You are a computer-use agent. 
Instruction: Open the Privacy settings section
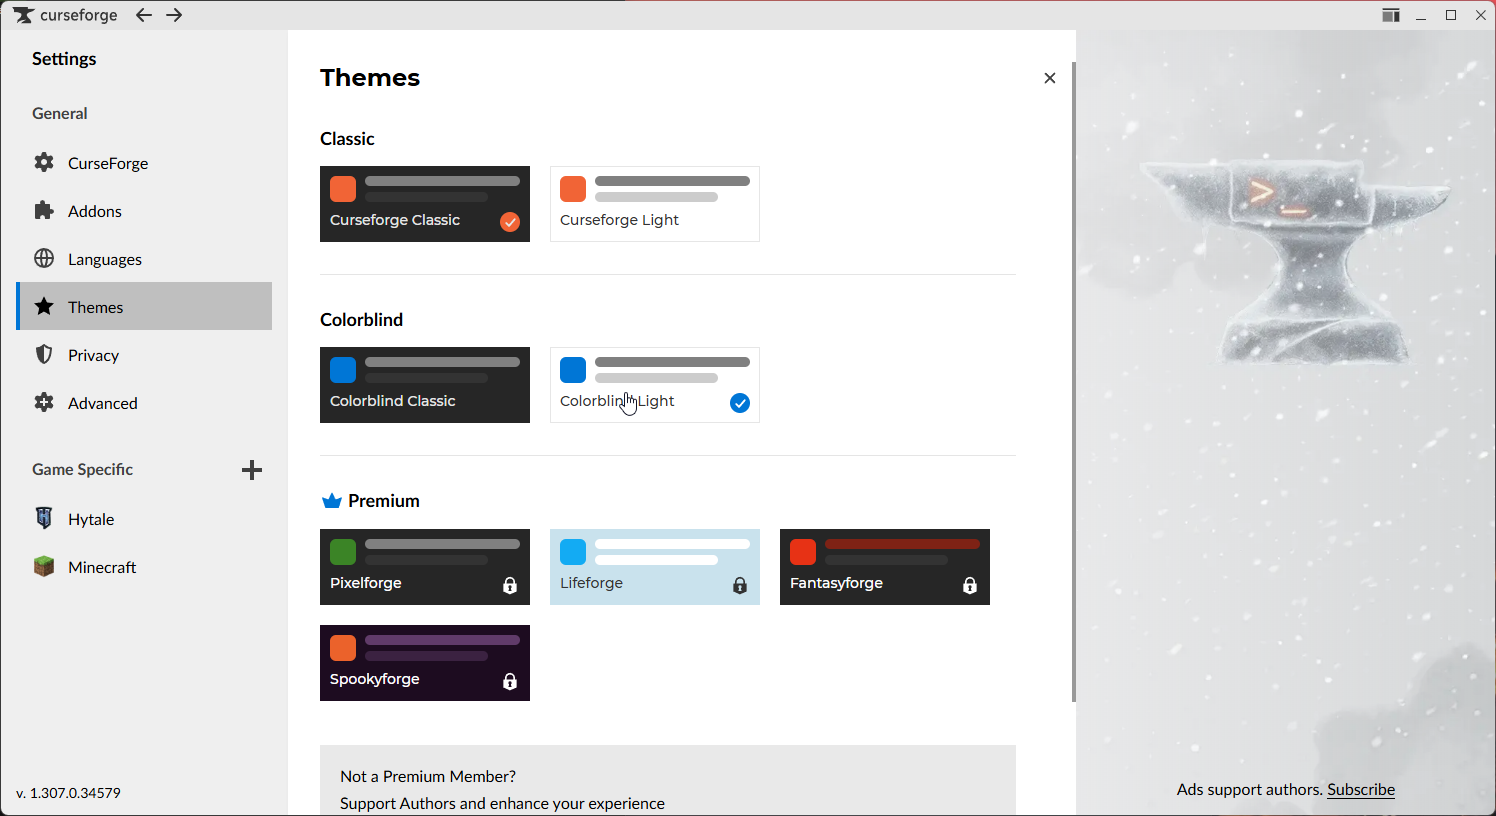144,354
